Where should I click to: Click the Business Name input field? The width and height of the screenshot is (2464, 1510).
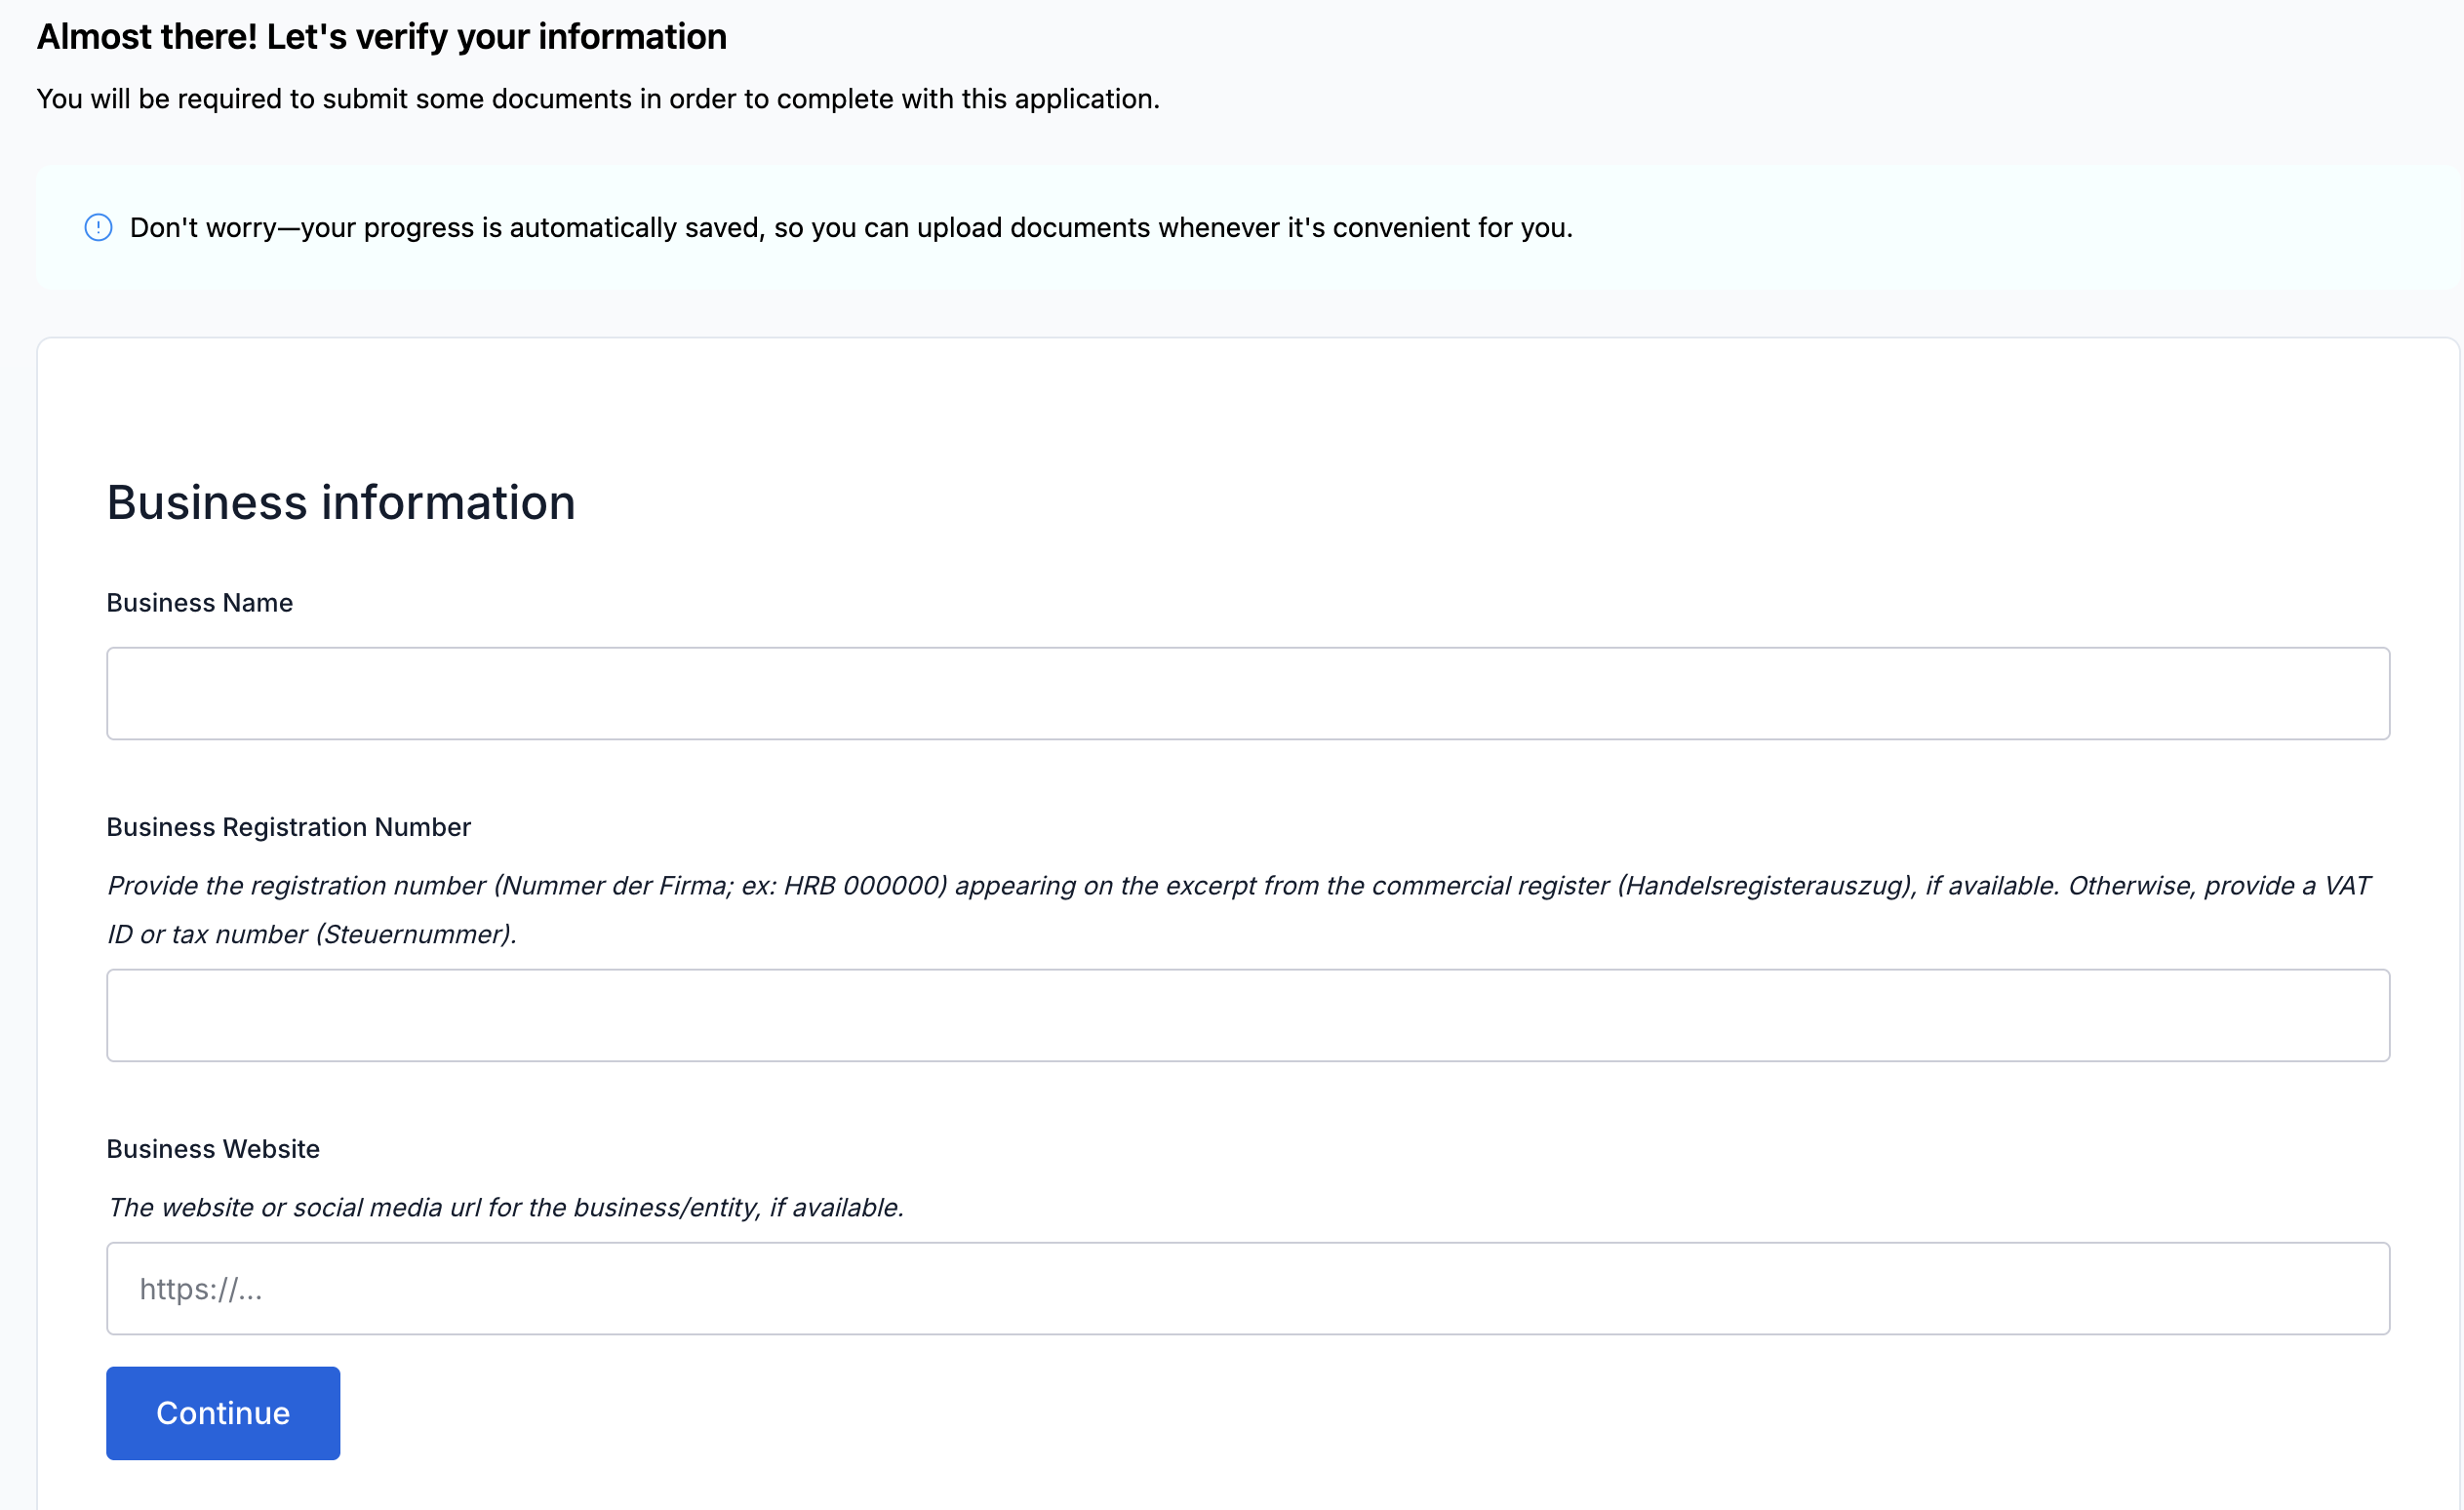pos(1247,693)
